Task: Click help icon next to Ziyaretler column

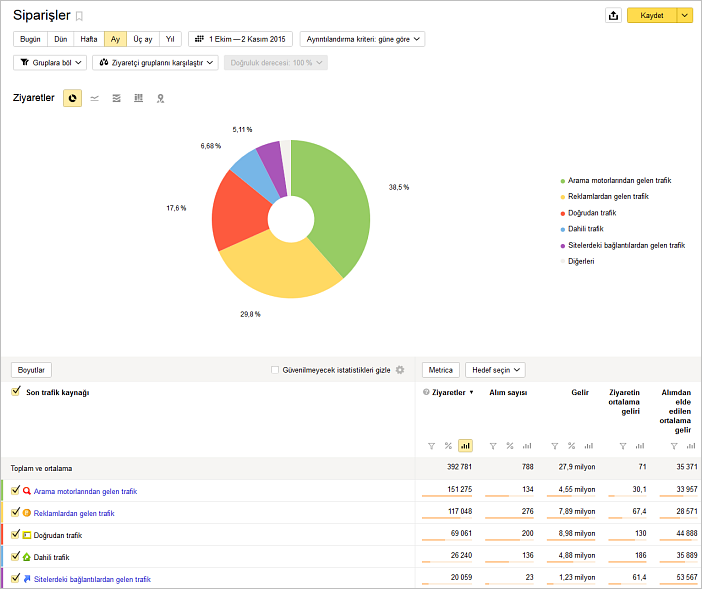Action: (426, 392)
